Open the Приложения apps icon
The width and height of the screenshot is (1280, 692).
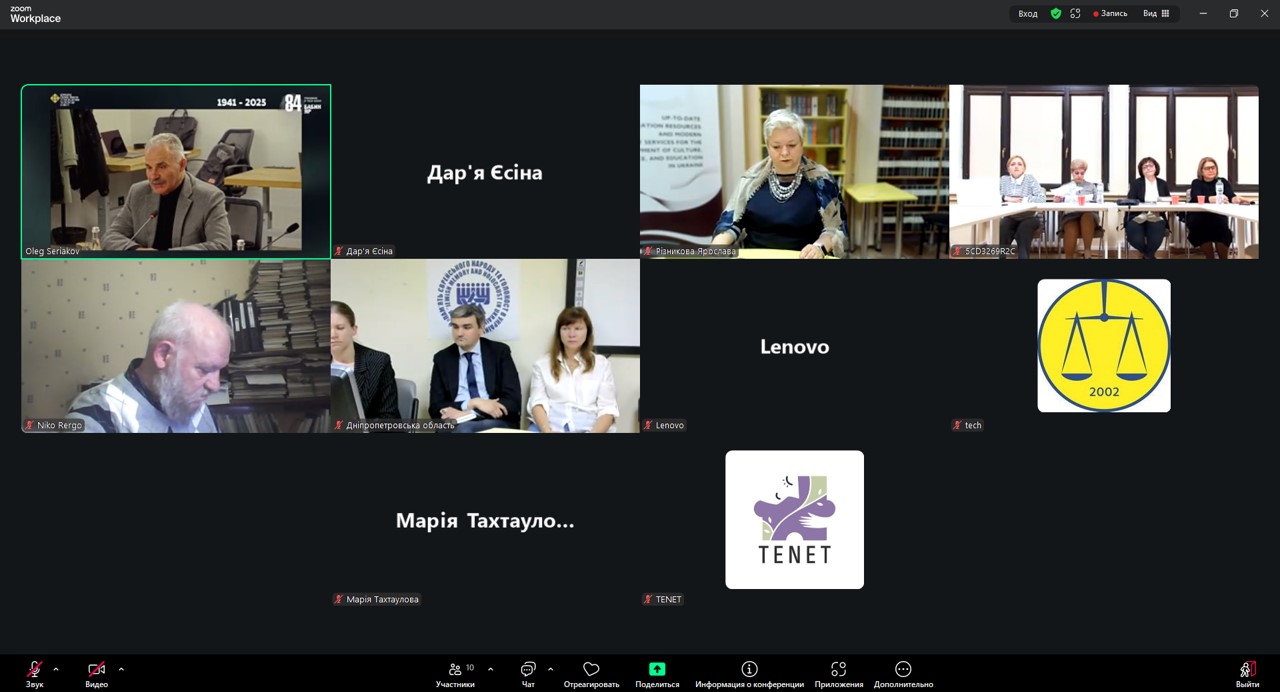click(x=838, y=670)
